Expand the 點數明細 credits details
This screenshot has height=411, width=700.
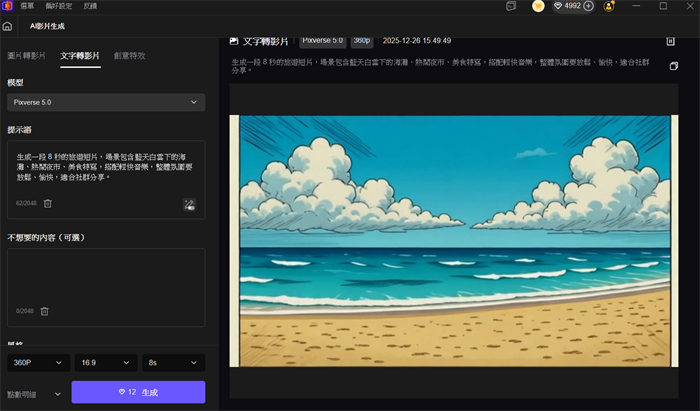click(x=34, y=394)
